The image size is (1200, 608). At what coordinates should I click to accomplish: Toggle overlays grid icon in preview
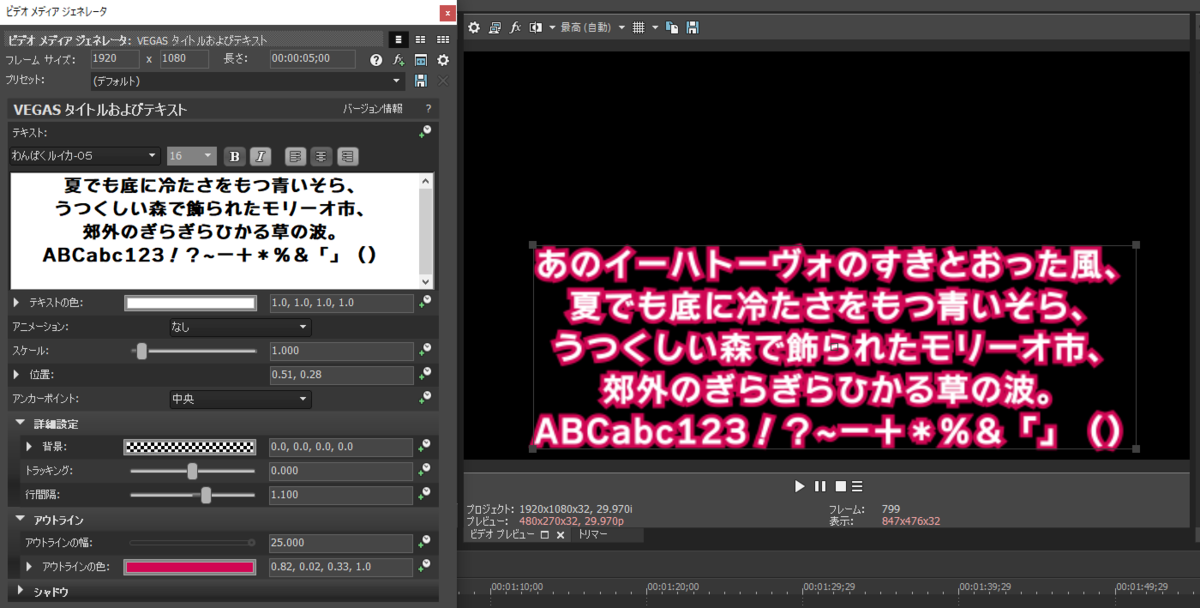[638, 28]
